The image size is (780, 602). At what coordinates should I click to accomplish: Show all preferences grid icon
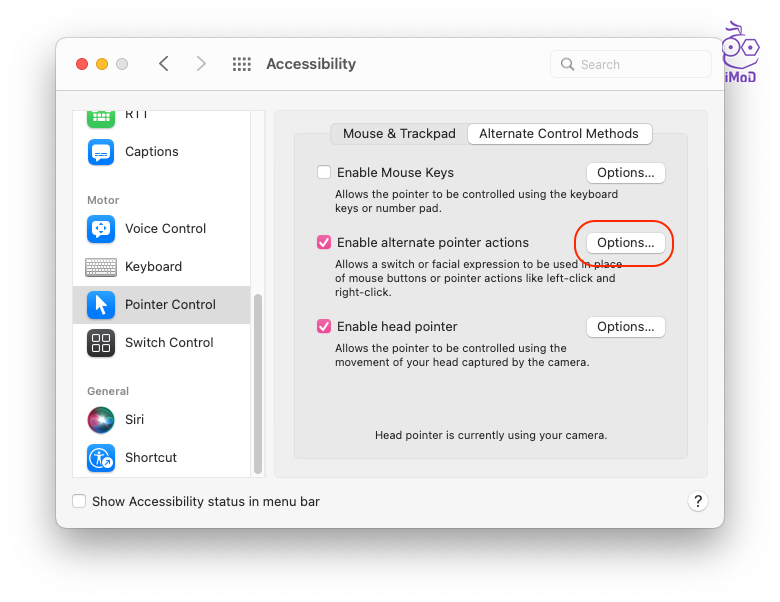tap(242, 64)
